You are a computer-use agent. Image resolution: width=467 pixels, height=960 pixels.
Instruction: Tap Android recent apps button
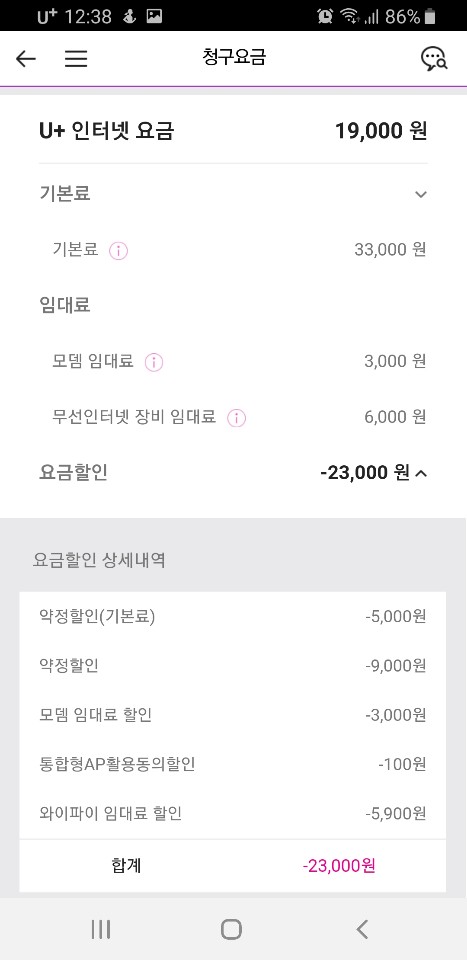pos(100,929)
